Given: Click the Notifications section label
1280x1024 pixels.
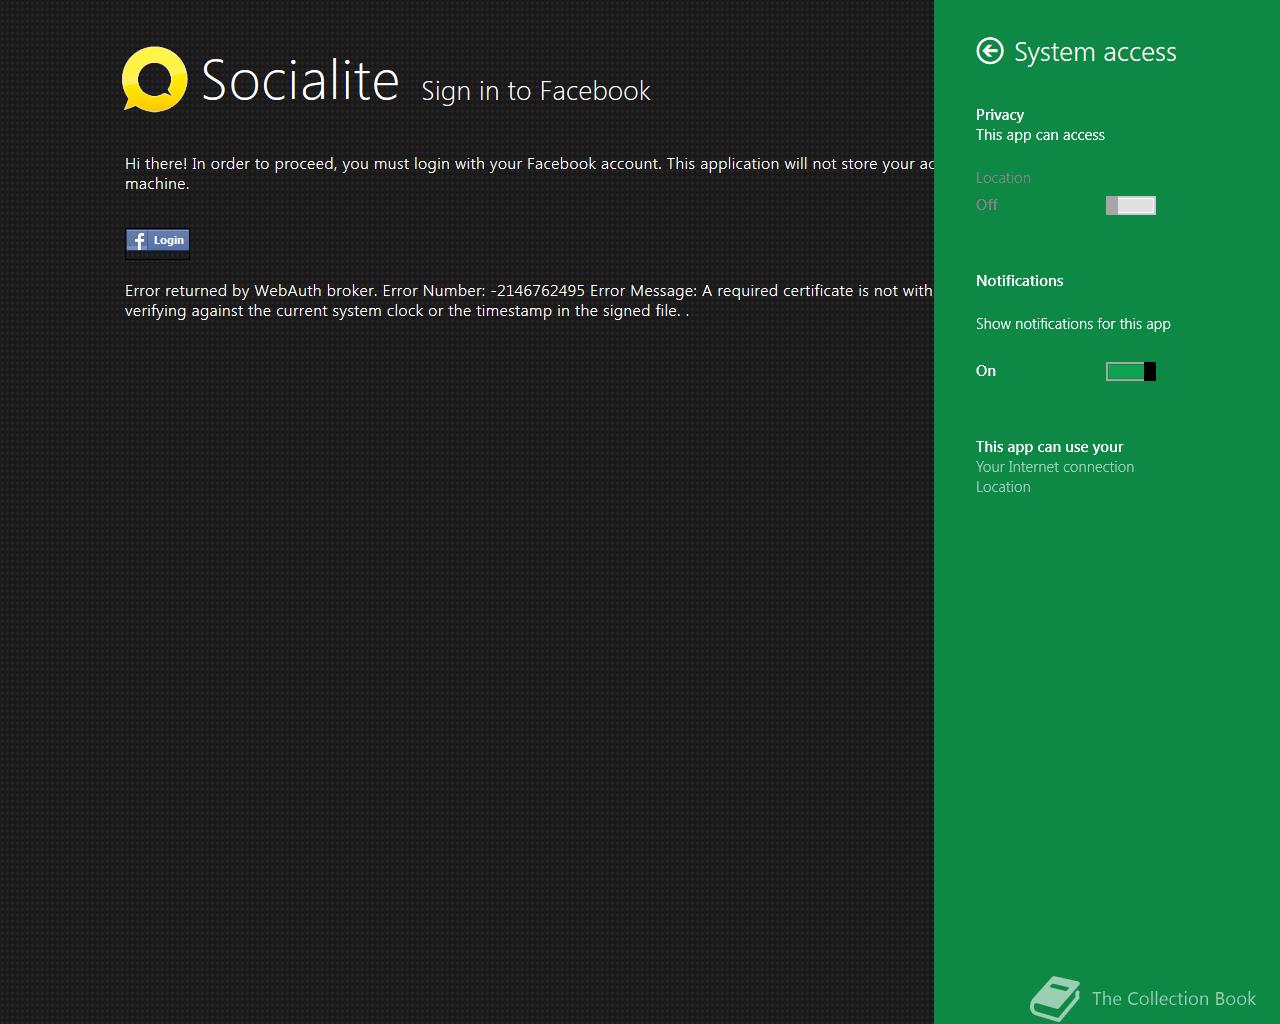Looking at the screenshot, I should click(1019, 281).
